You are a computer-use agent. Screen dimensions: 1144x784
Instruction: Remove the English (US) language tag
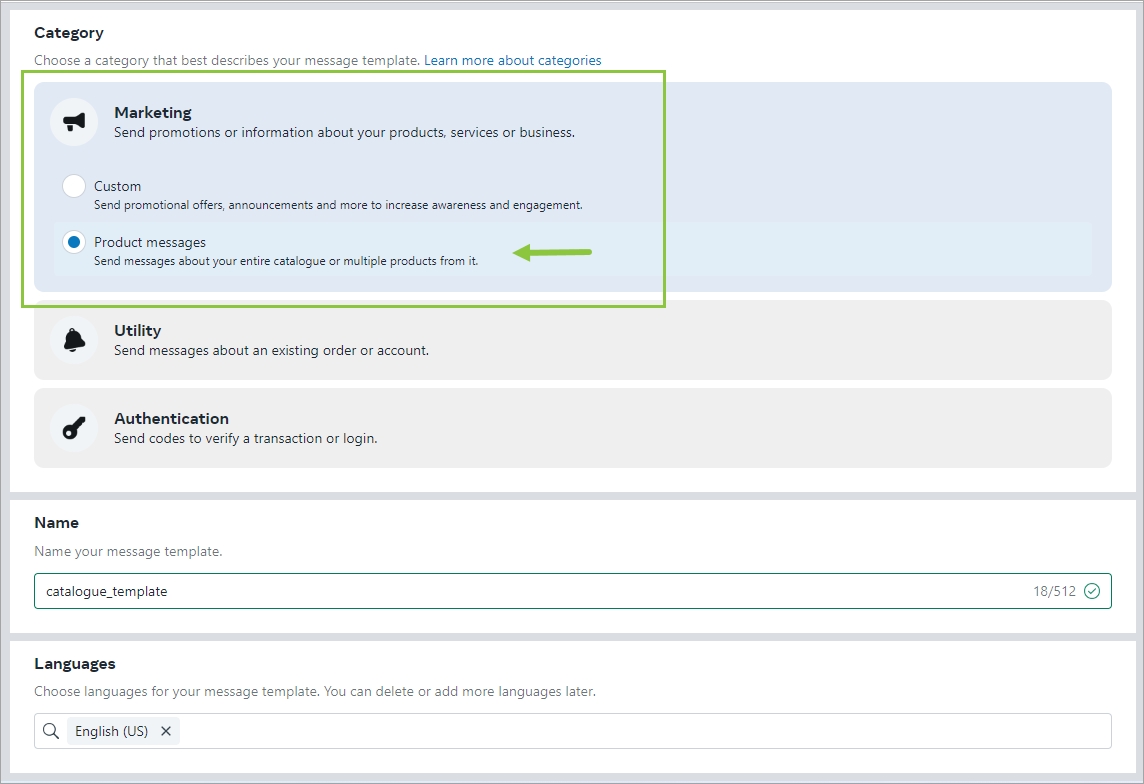166,731
